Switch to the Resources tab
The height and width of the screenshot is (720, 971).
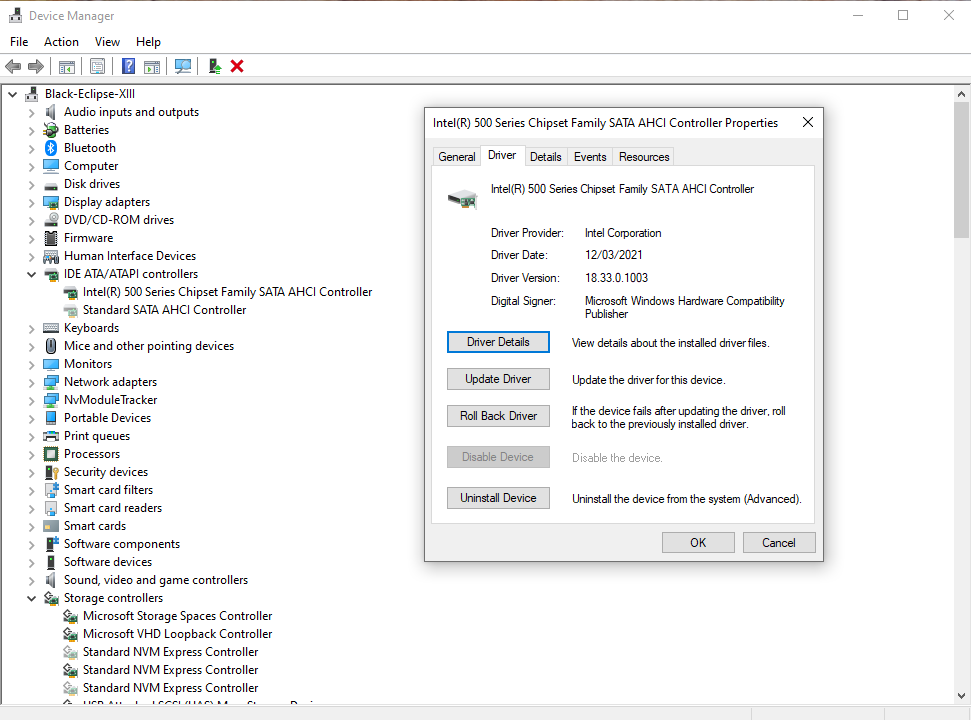pos(644,157)
